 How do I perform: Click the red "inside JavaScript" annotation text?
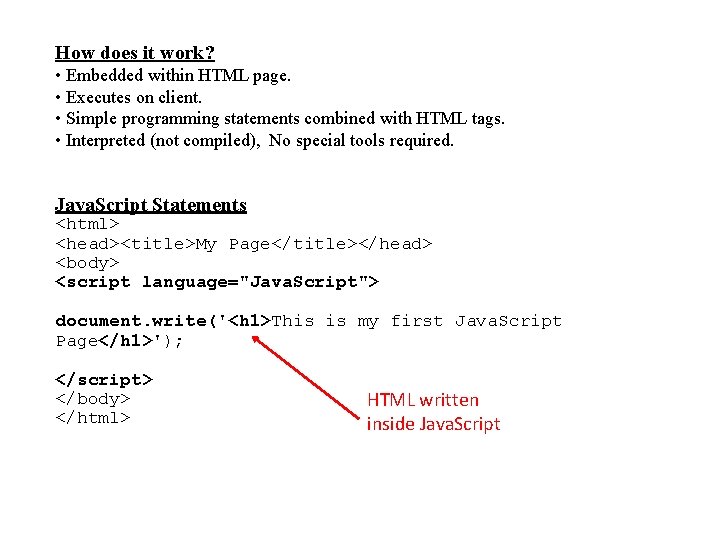433,424
